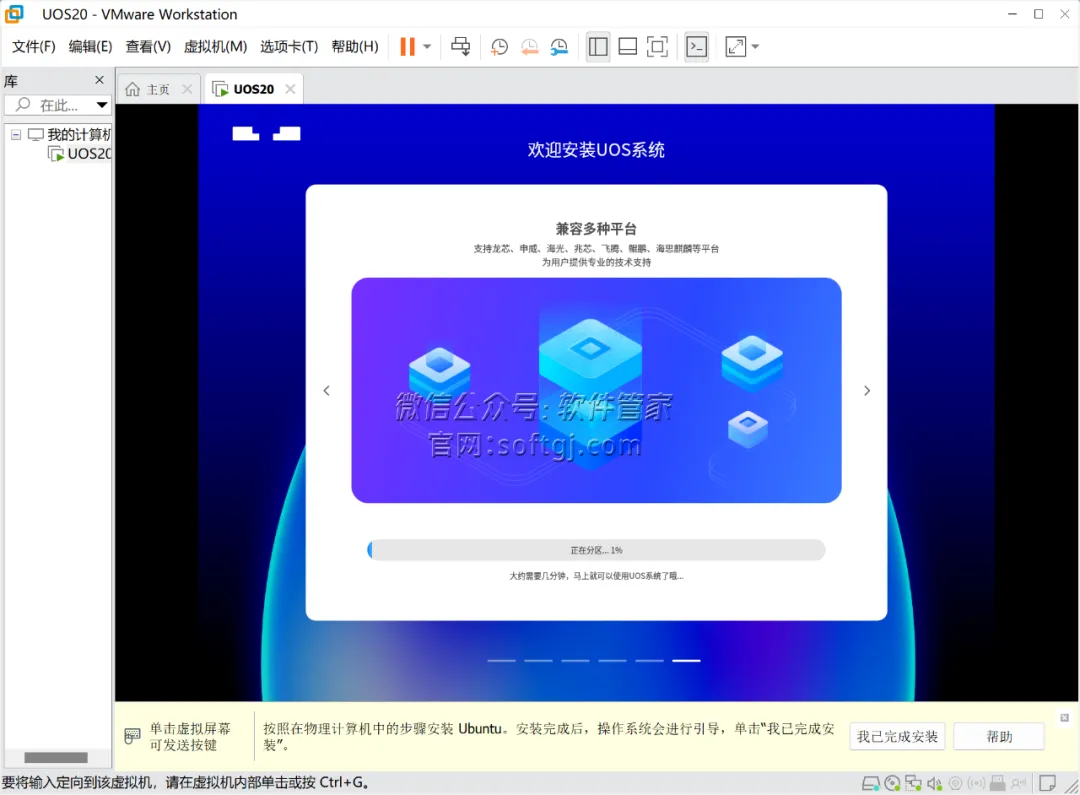Image resolution: width=1080 pixels, height=795 pixels.
Task: Open the message log note icon
Action: tap(1047, 783)
